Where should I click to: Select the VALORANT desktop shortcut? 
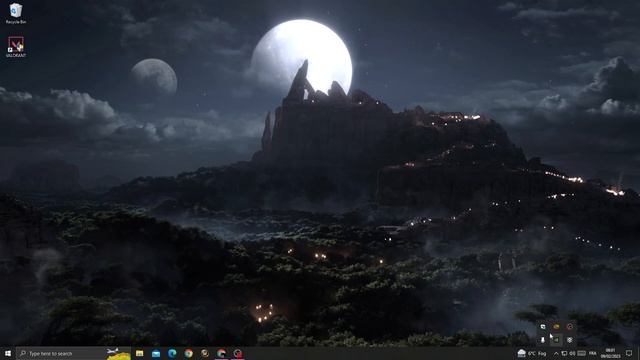[x=16, y=47]
